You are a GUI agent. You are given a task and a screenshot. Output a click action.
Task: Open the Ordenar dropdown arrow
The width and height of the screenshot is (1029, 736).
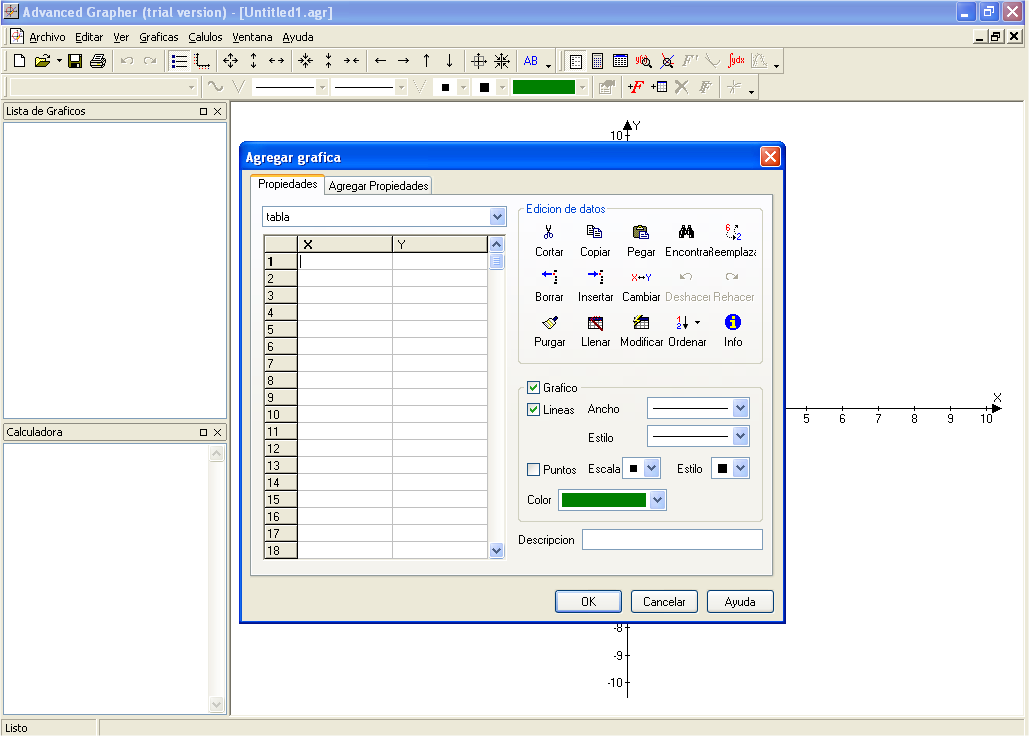698,322
